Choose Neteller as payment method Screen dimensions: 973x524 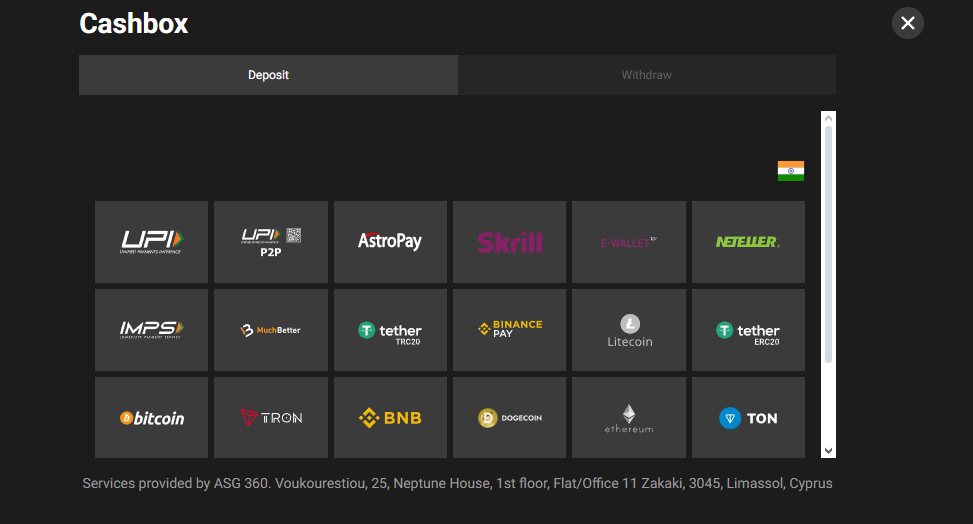click(x=748, y=241)
